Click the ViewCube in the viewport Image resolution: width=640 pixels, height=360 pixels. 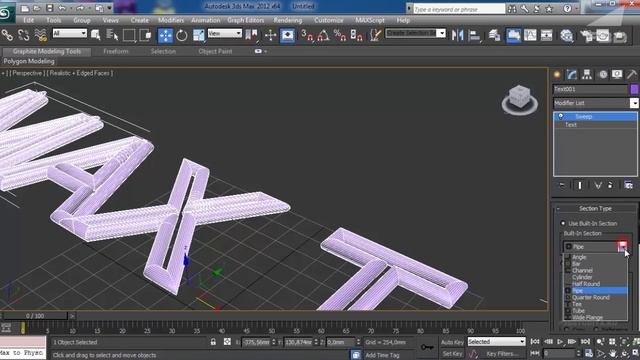pyautogui.click(x=520, y=100)
